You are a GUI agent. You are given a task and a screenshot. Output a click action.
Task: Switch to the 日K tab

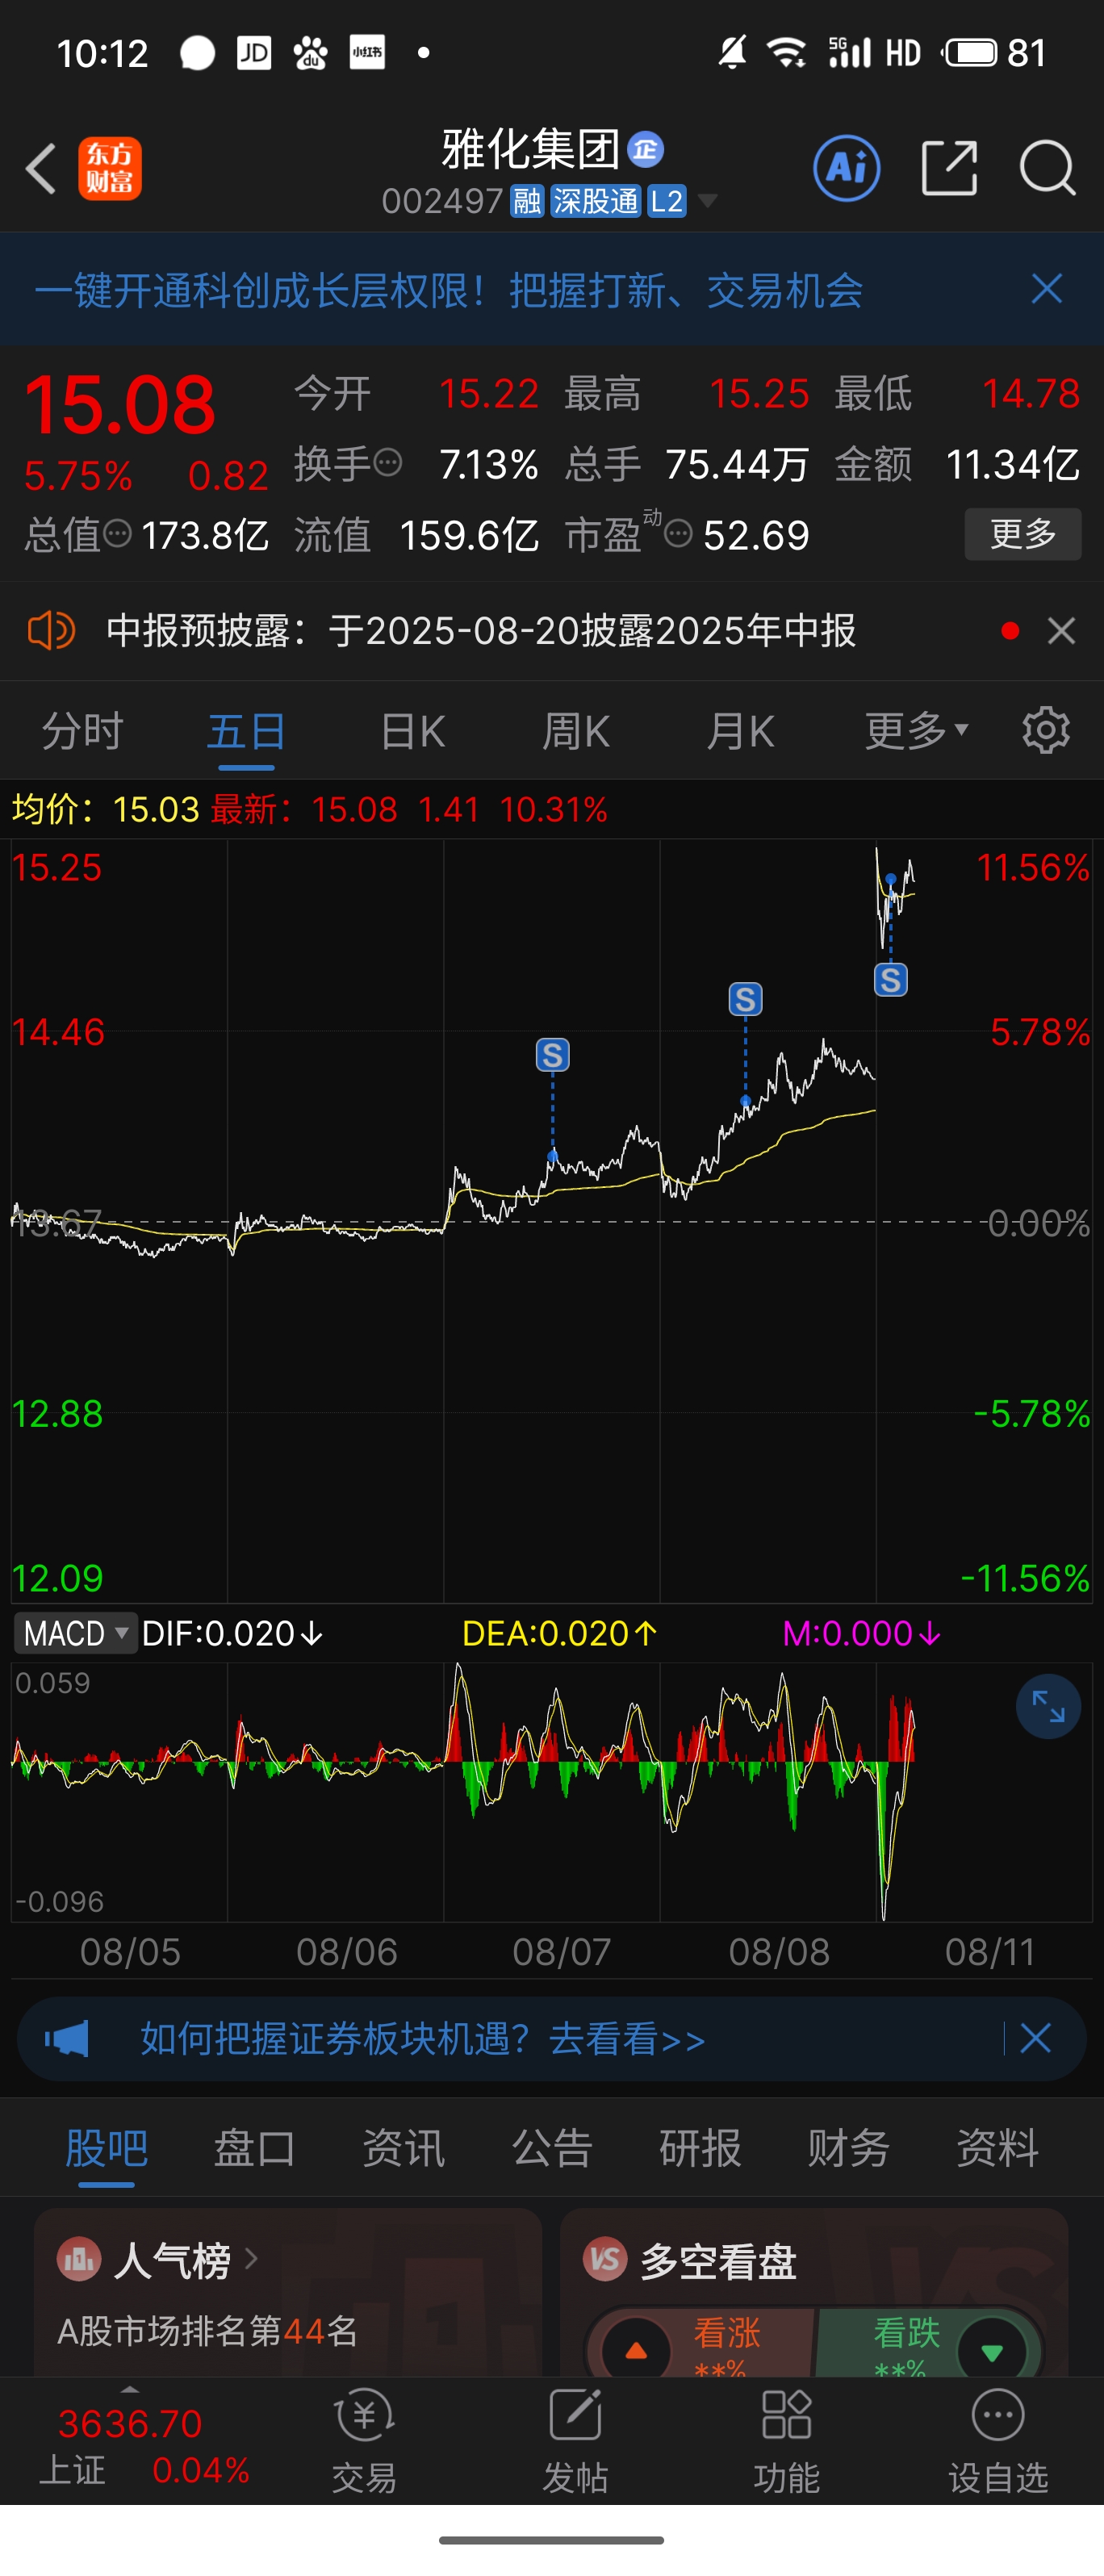click(412, 731)
